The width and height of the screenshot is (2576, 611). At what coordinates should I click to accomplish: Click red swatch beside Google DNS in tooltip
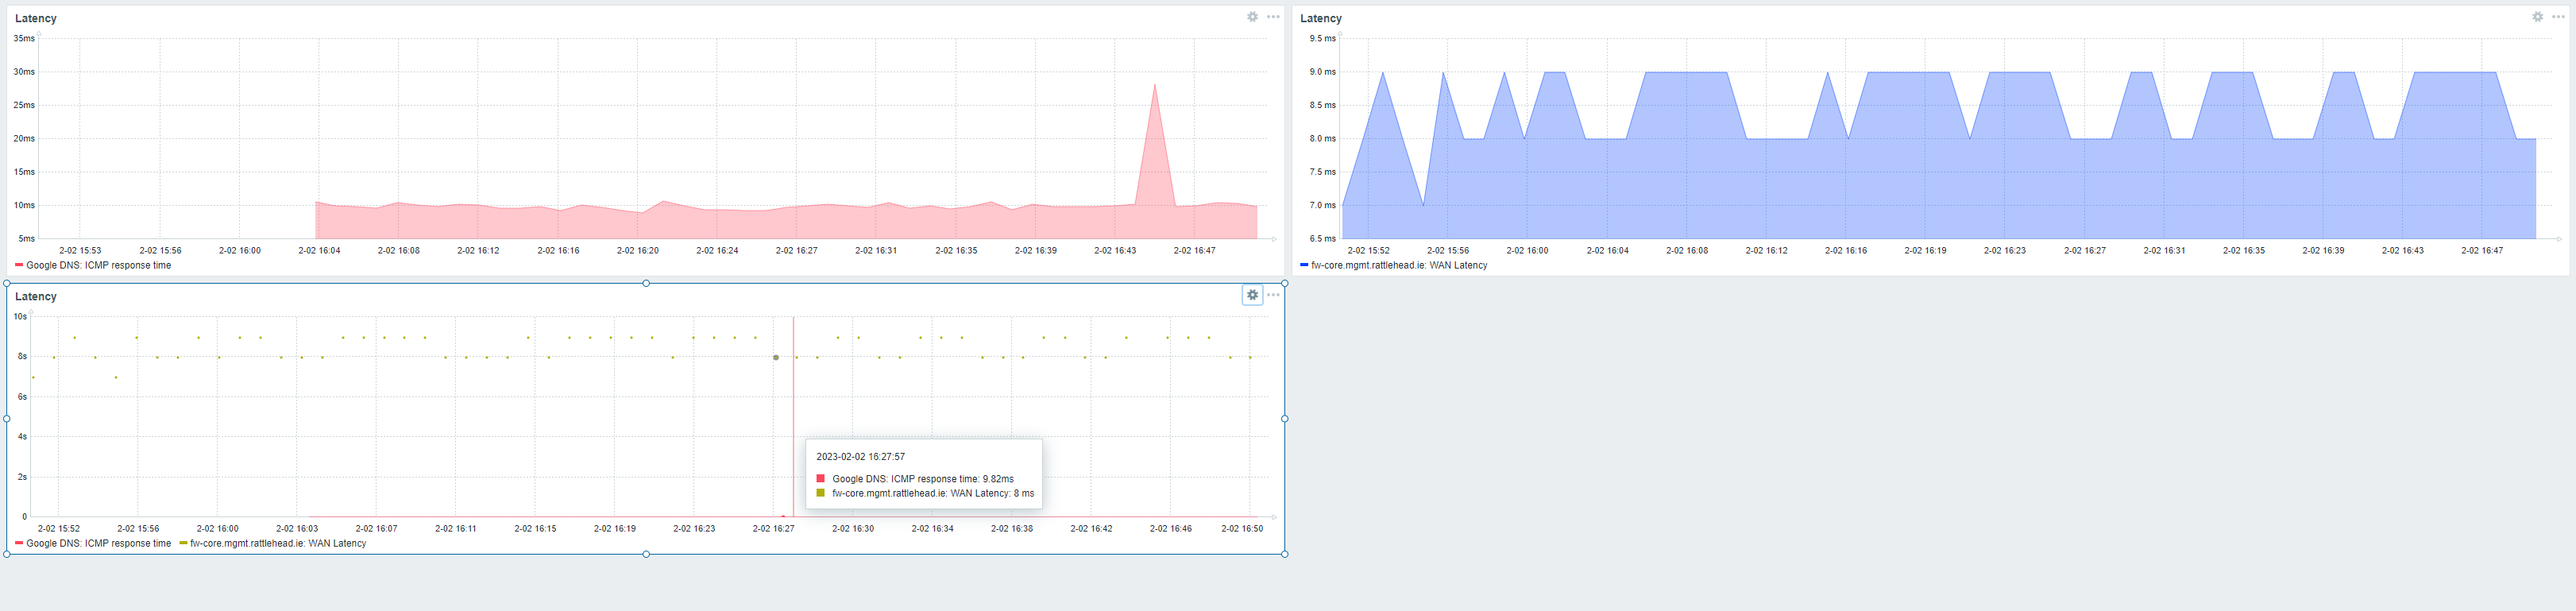click(821, 479)
